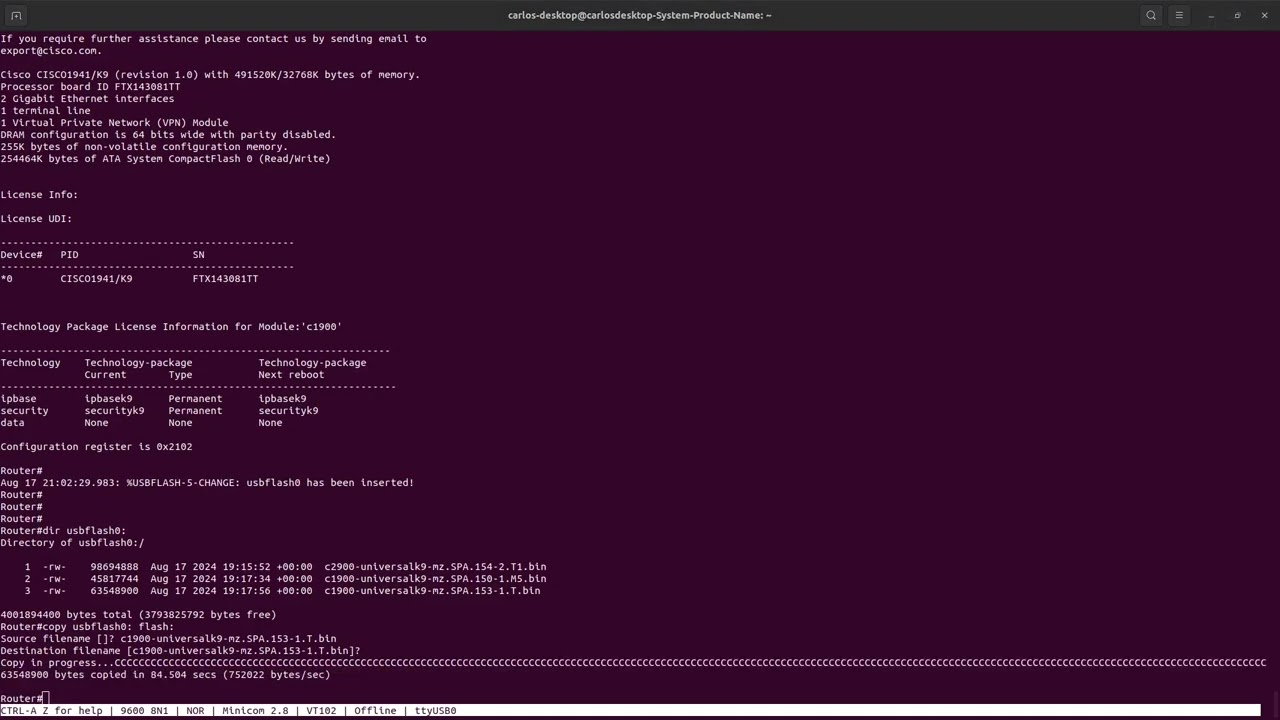1280x720 pixels.
Task: Select the c1900-universalk9-mz.SPA.150-1.M5.bin filename
Action: 435,579
